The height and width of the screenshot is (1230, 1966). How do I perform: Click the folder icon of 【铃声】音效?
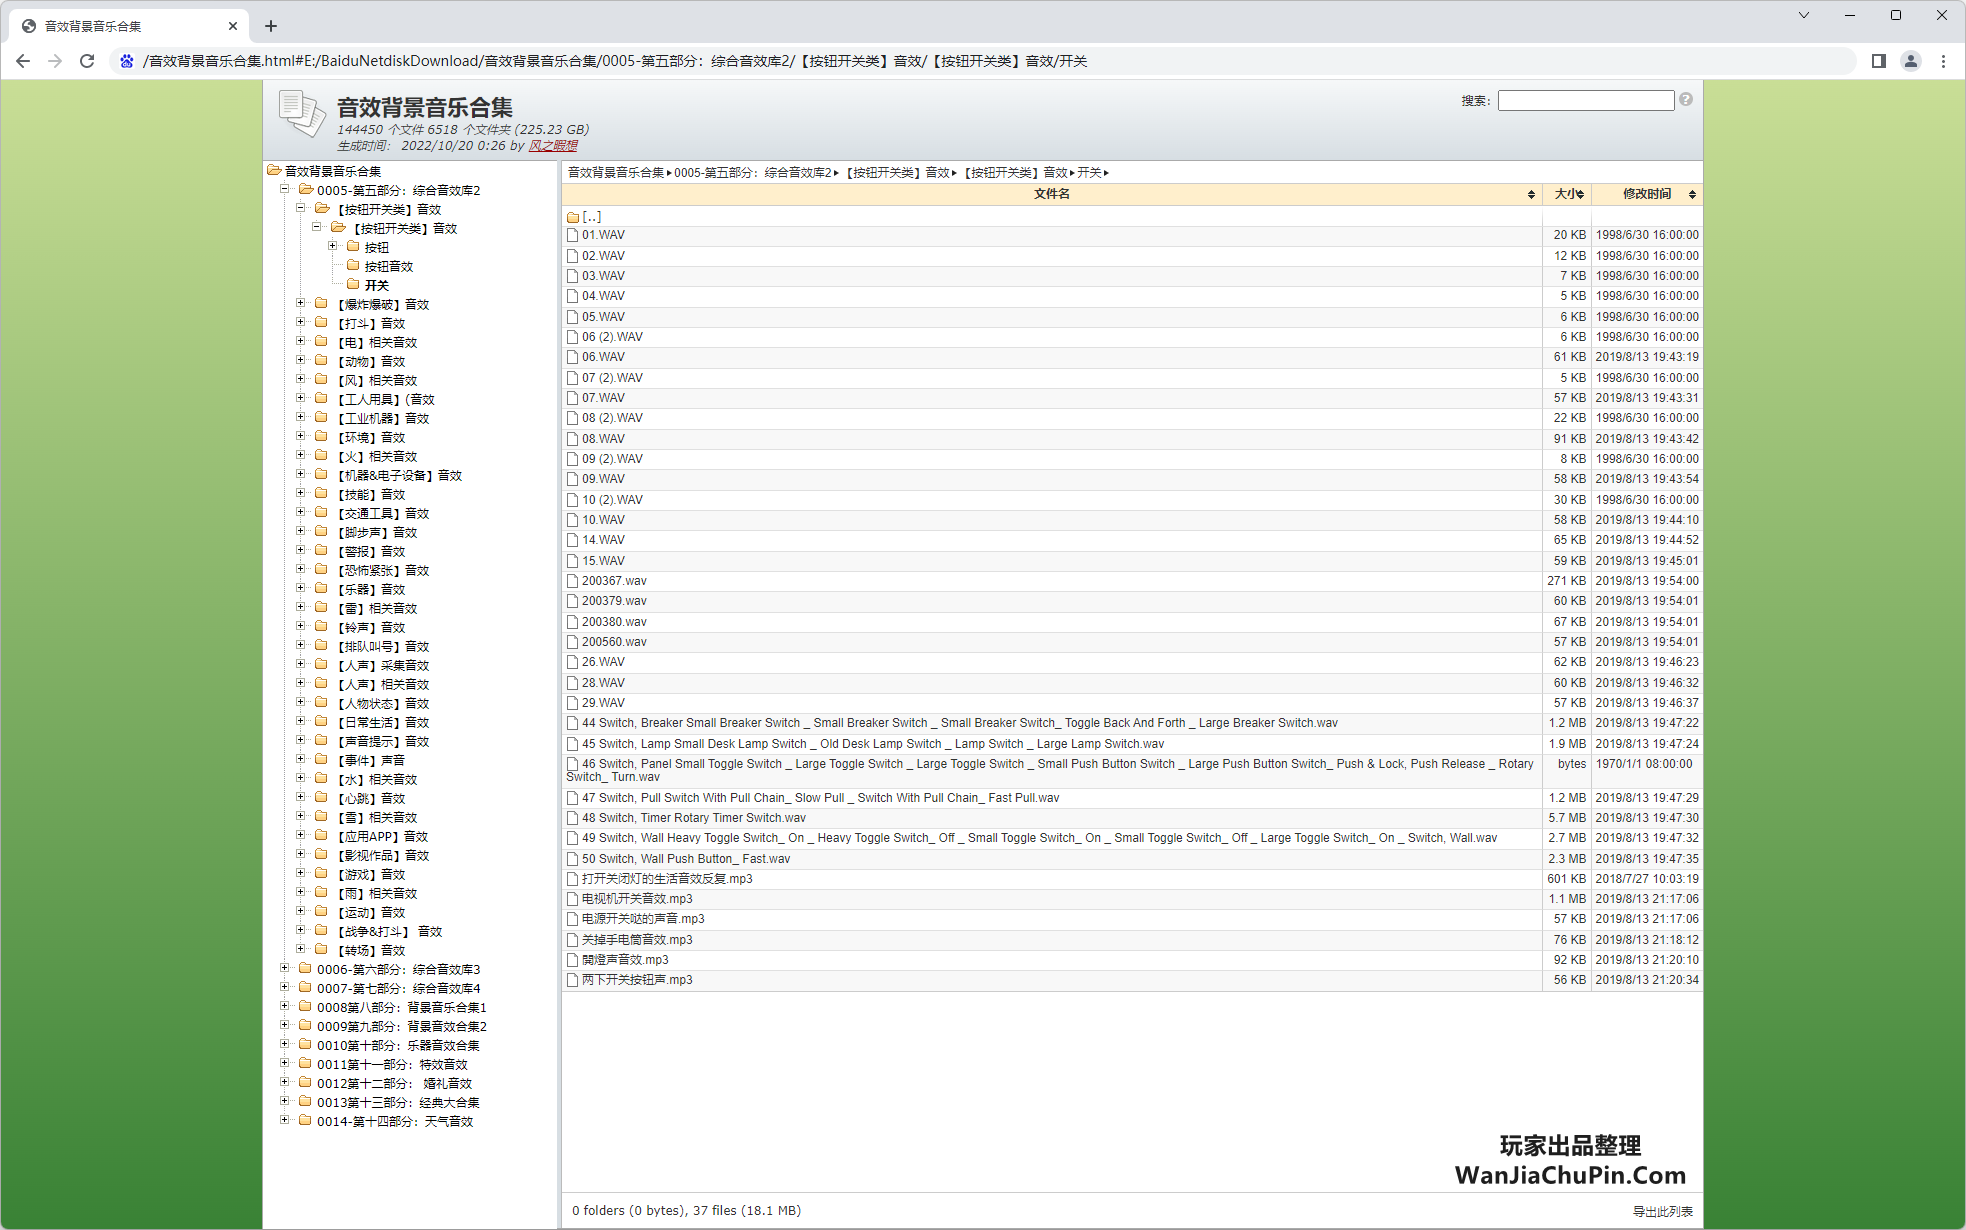pos(321,626)
